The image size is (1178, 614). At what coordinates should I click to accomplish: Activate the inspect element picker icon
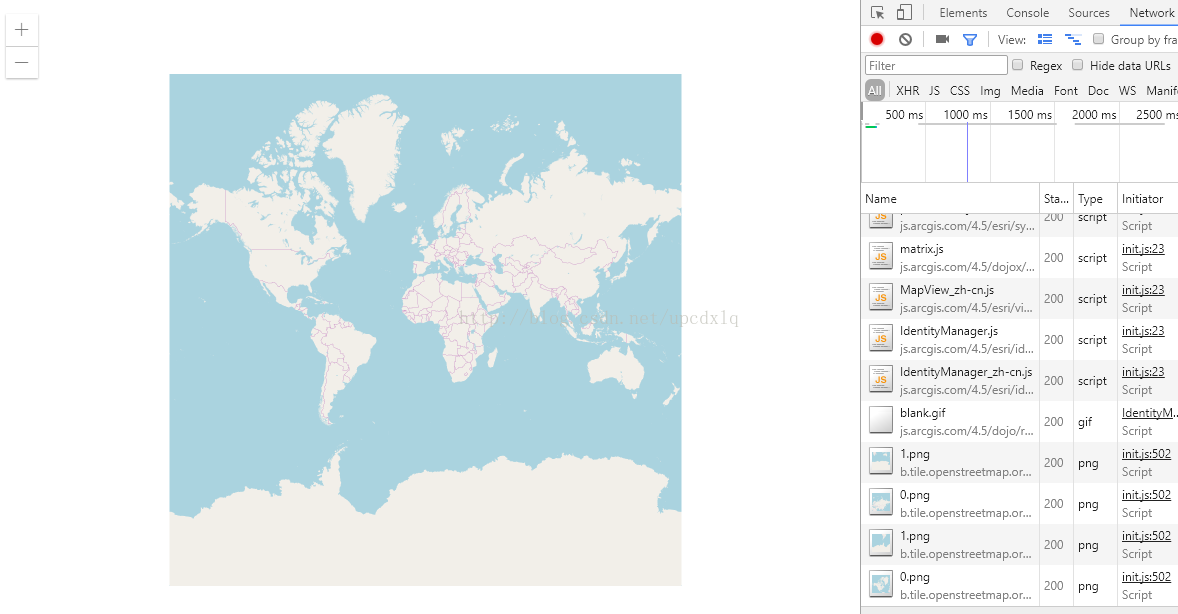point(877,13)
